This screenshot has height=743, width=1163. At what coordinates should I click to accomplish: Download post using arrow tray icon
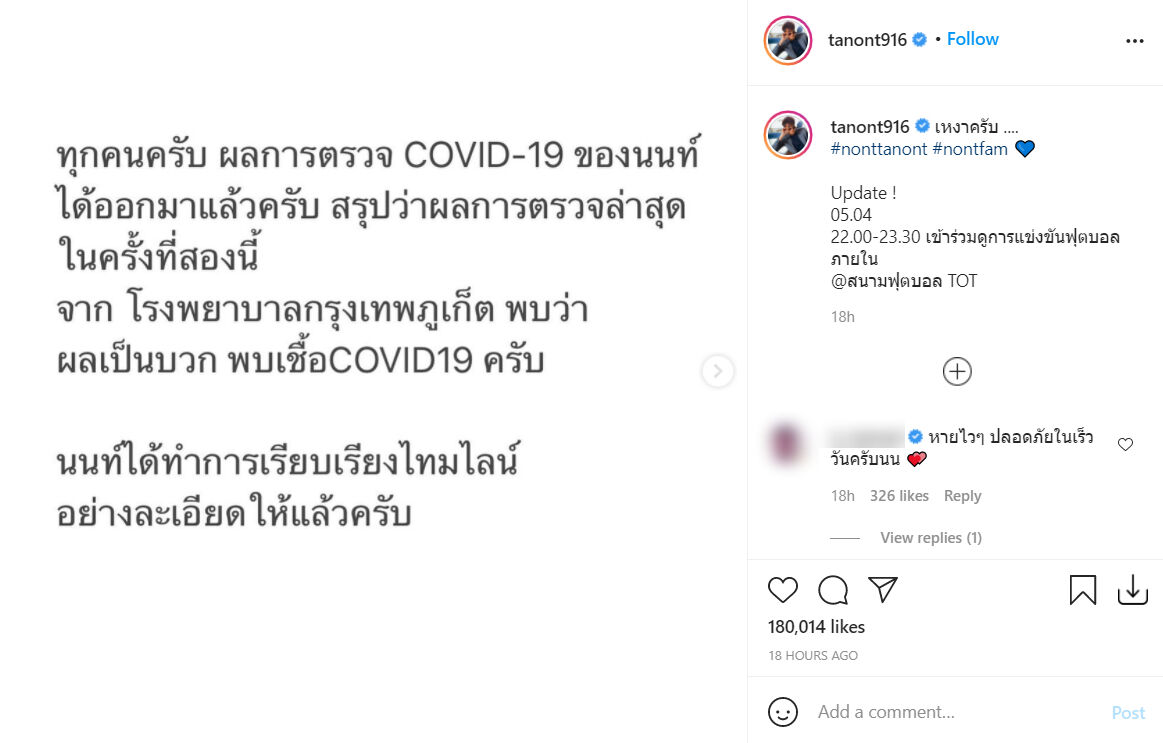(x=1133, y=590)
